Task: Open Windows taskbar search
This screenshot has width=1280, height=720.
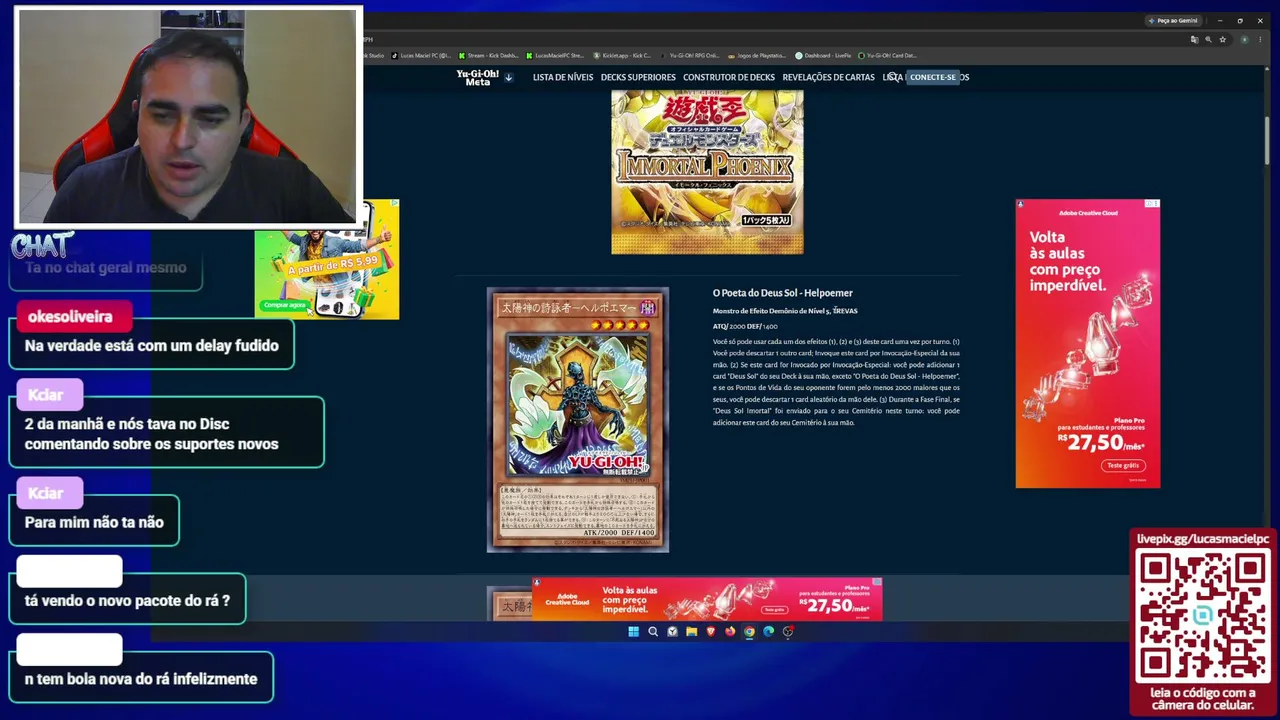Action: pos(653,631)
